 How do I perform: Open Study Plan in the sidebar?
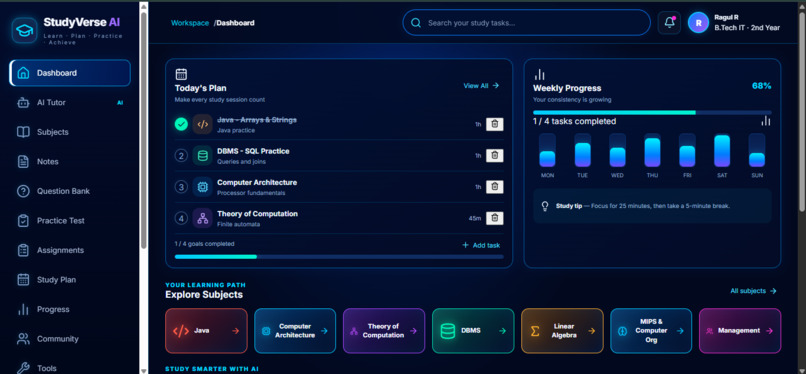tap(70, 280)
